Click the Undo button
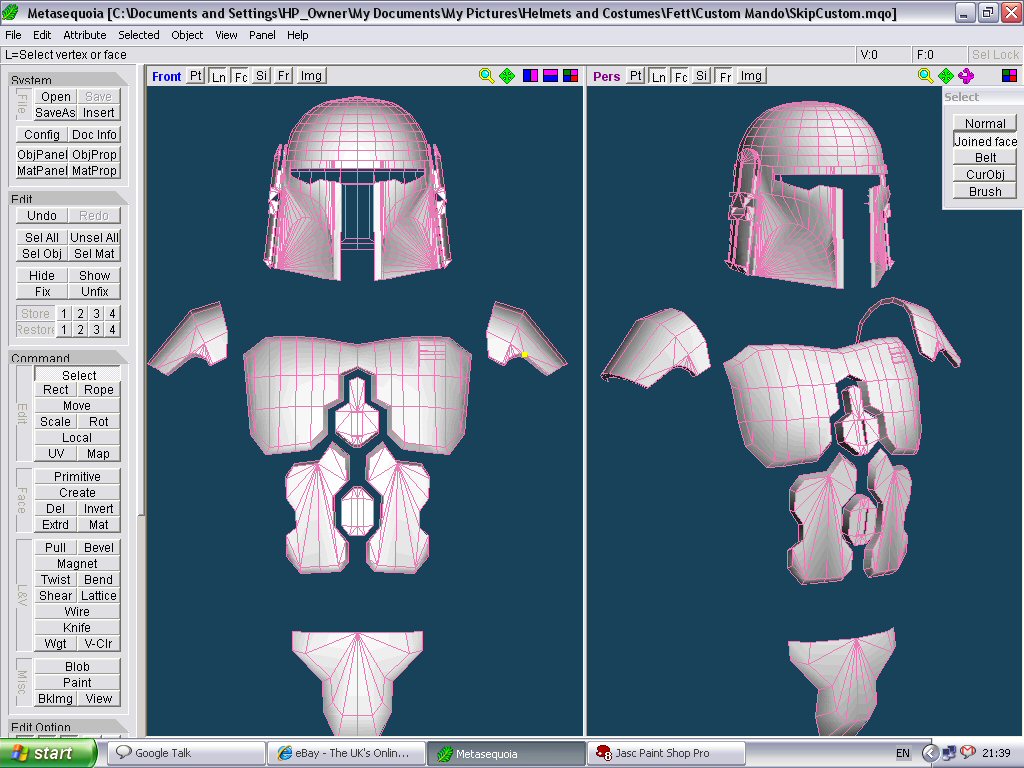Image resolution: width=1024 pixels, height=768 pixels. coord(42,216)
